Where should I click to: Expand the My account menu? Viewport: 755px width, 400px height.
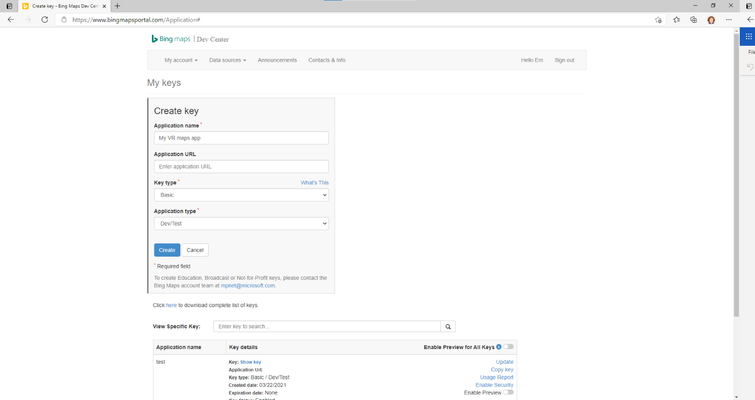pos(181,60)
